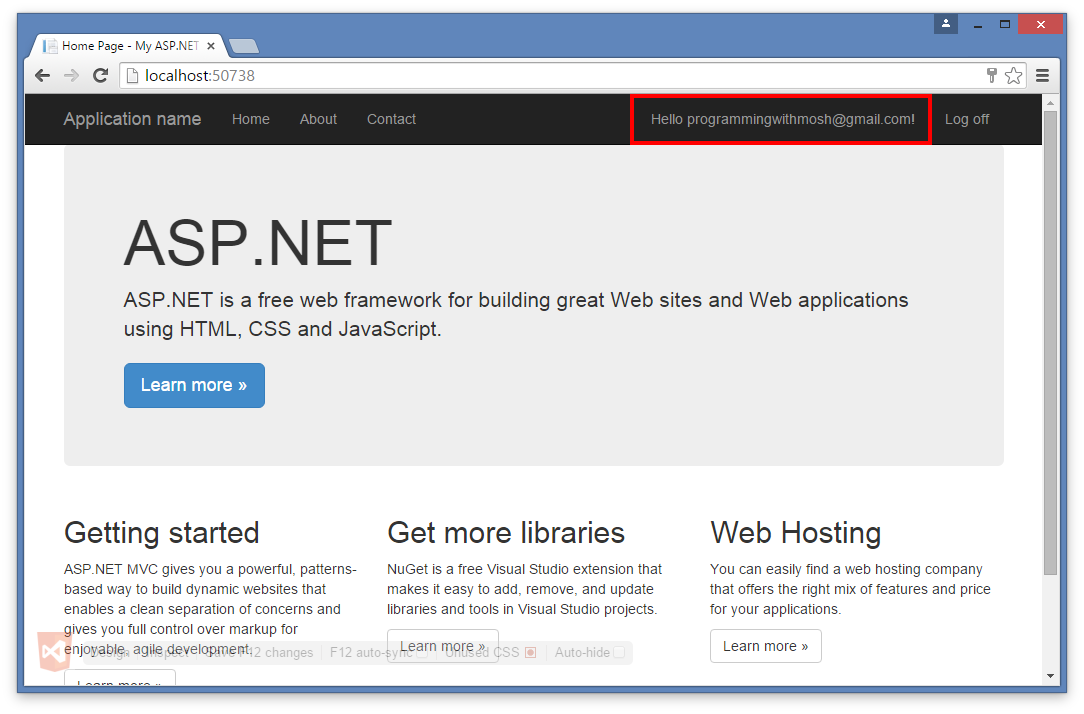Maximize the Chrome window
This screenshot has width=1084, height=714.
tap(1004, 24)
